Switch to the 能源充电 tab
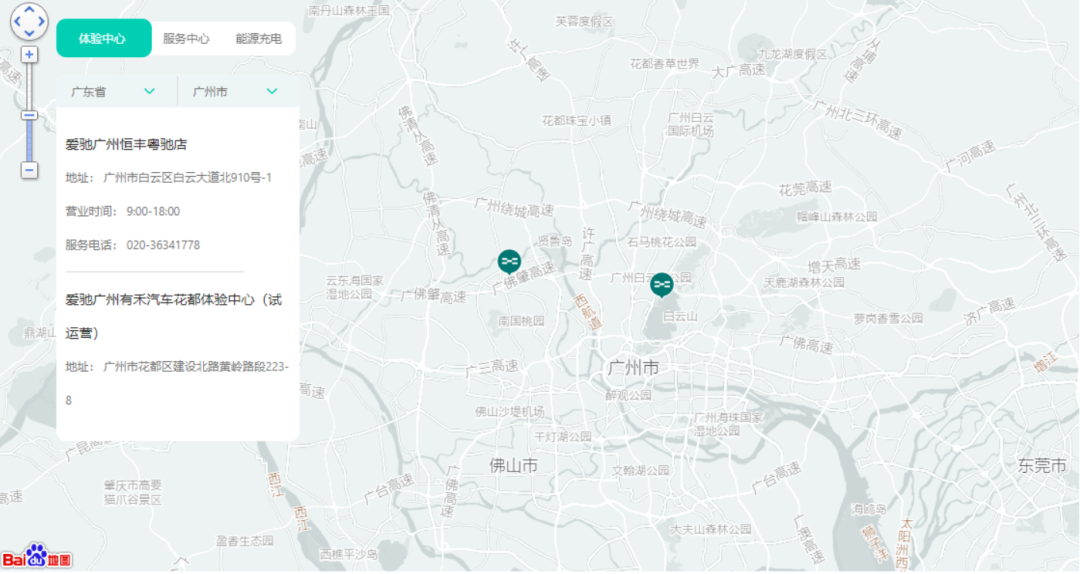 (x=258, y=39)
